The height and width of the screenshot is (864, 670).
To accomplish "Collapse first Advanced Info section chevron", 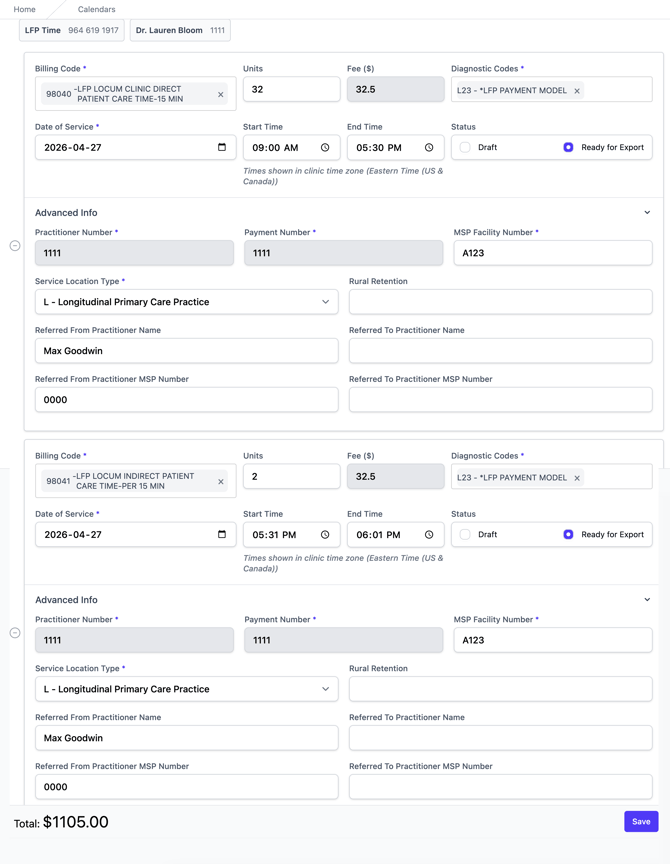I will point(647,213).
